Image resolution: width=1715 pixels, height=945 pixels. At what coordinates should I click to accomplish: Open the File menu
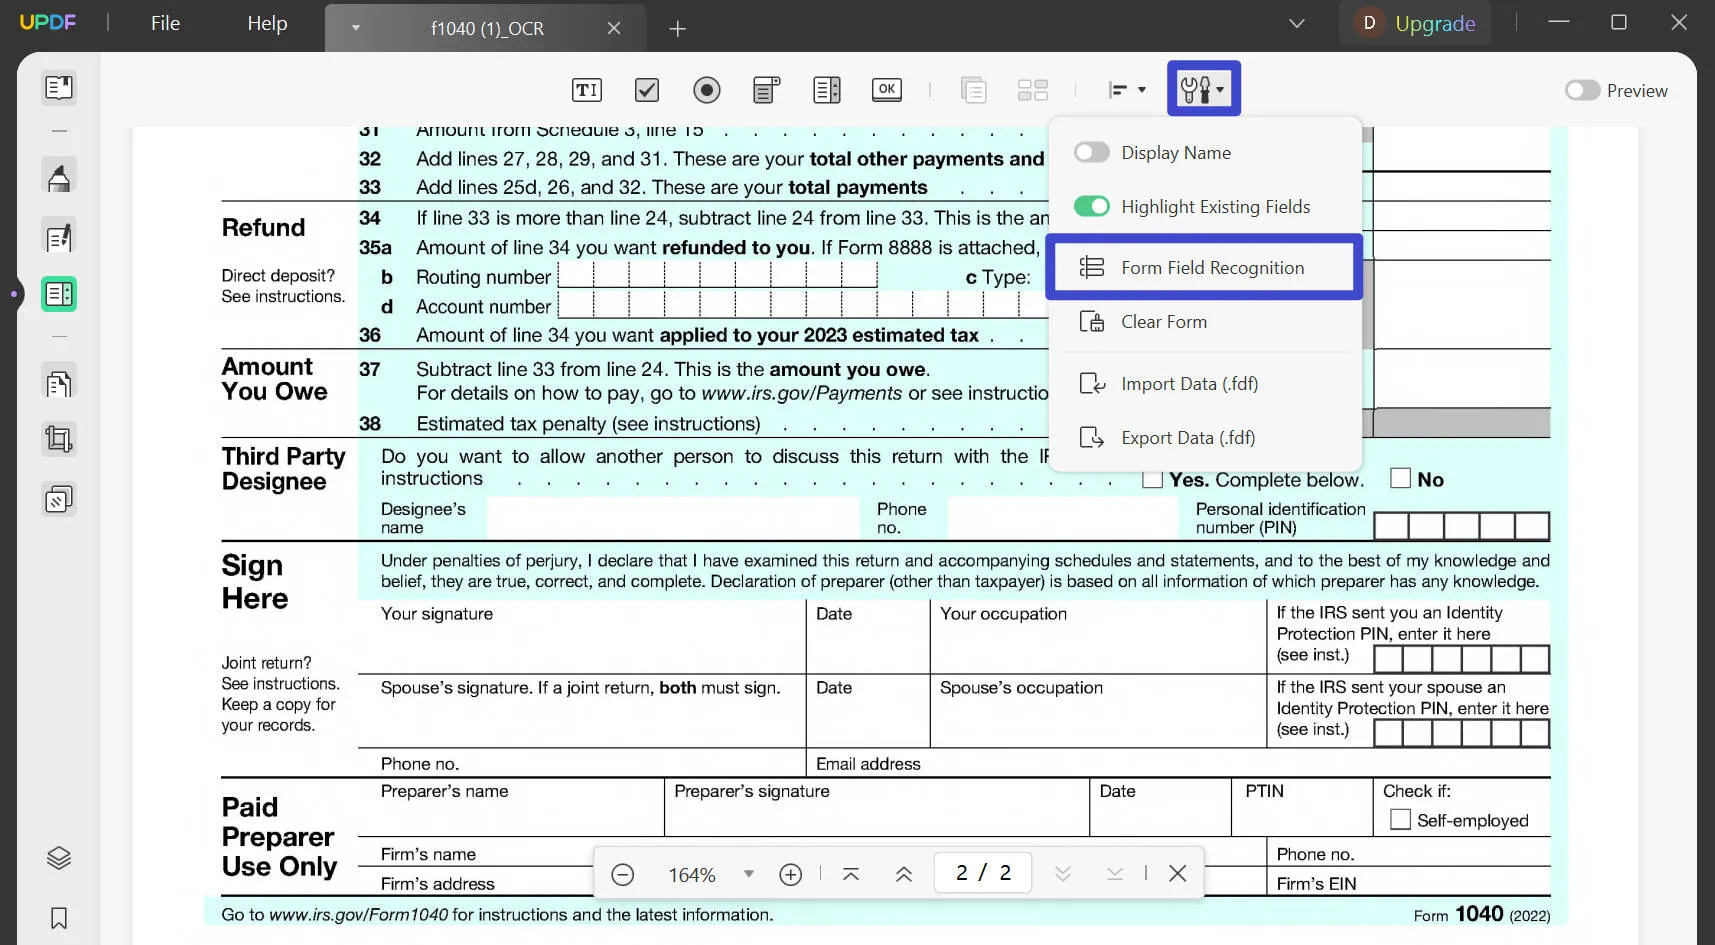pos(164,23)
